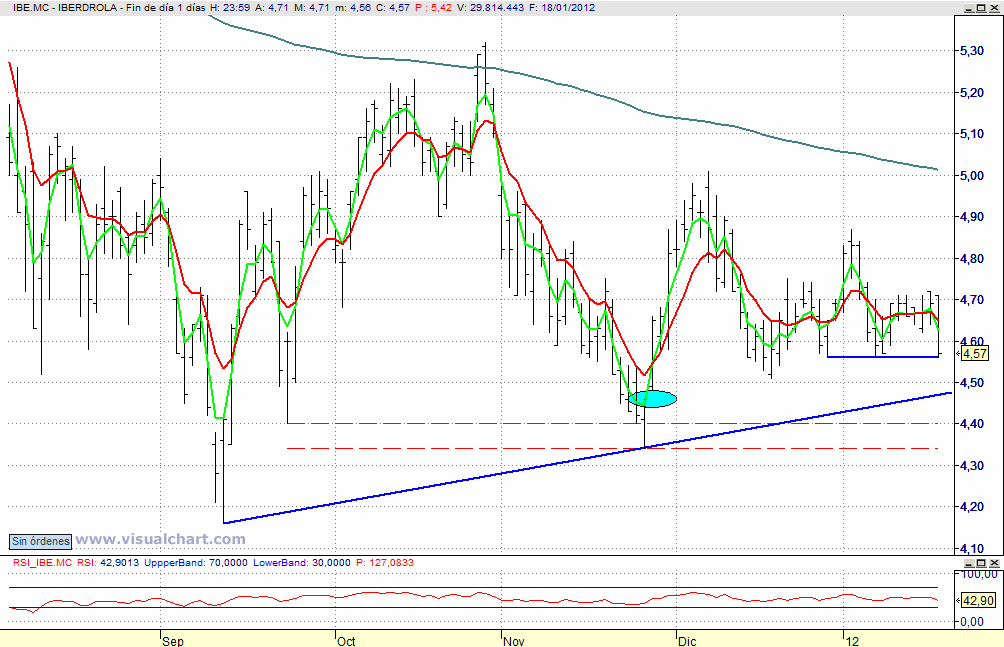The height and width of the screenshot is (647, 1004).
Task: Click the 5,30 price scale label
Action: click(972, 51)
